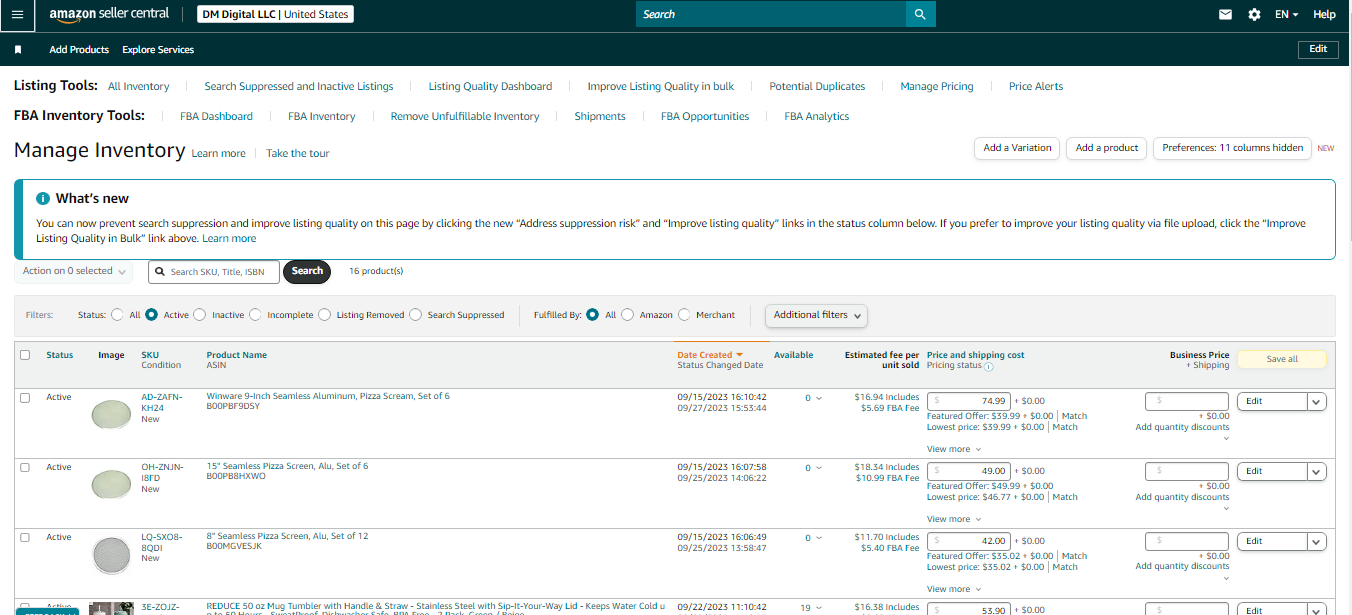
Task: Open Price Alerts
Action: 1036,87
